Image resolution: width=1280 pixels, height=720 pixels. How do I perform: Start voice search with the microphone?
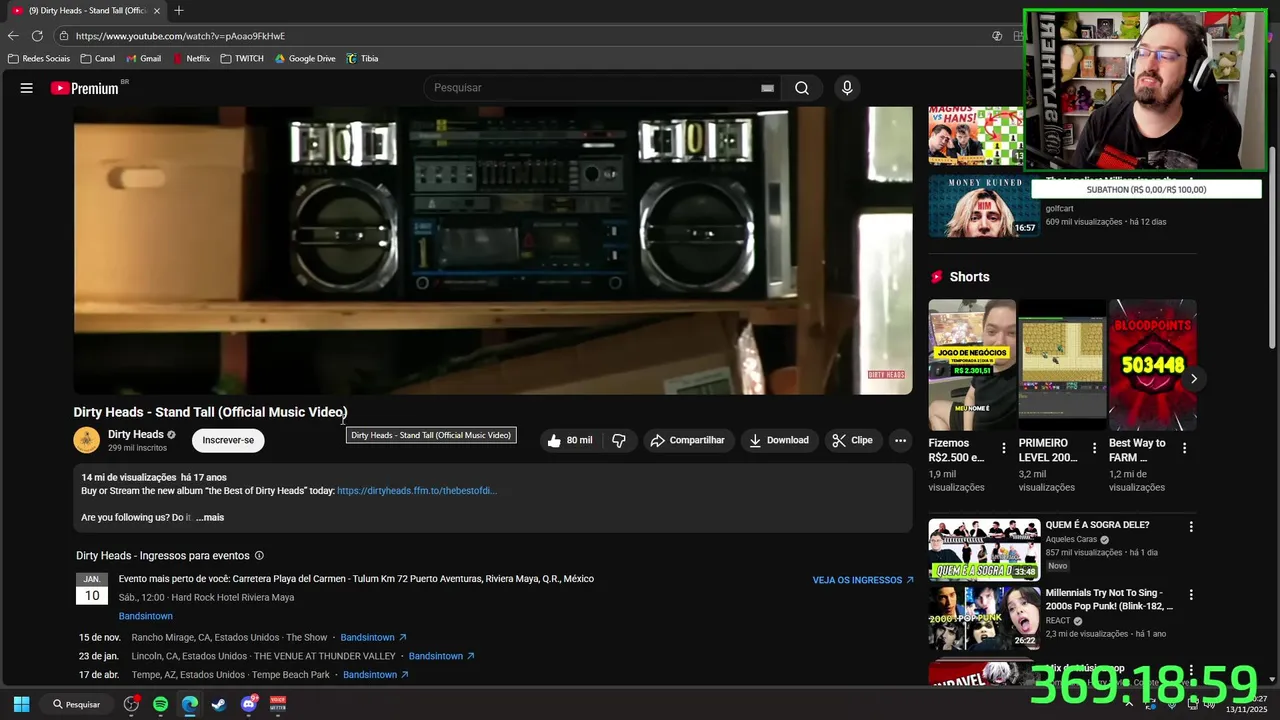[x=847, y=88]
